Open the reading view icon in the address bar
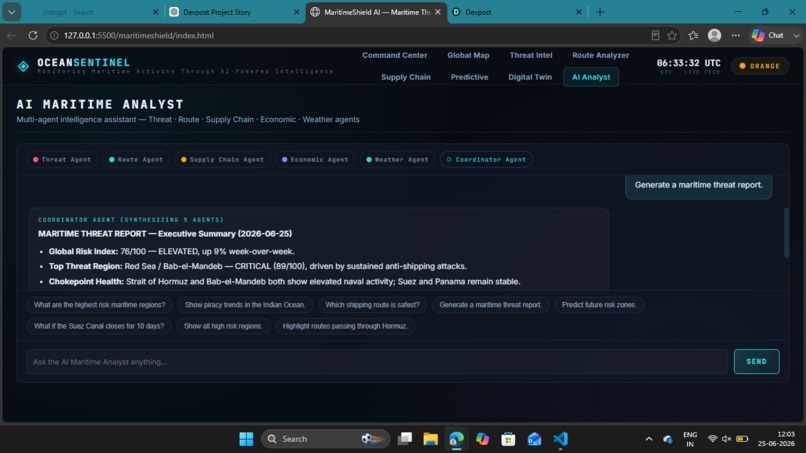This screenshot has width=806, height=453. click(x=655, y=35)
